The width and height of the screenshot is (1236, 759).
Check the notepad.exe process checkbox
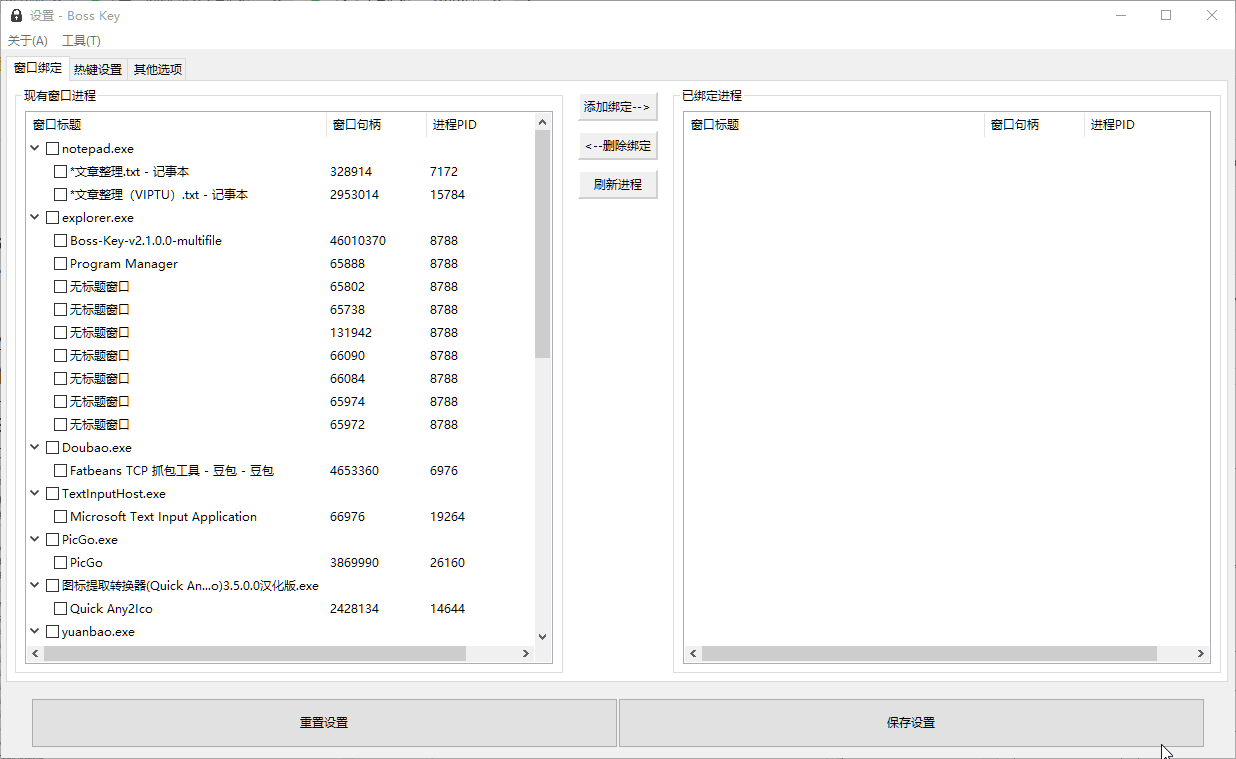point(53,149)
